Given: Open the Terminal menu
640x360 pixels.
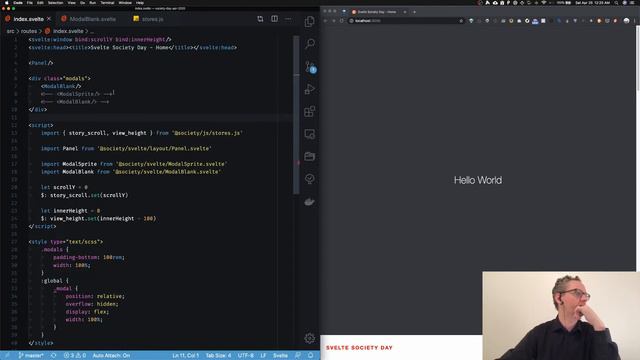Looking at the screenshot, I should pos(107,2).
